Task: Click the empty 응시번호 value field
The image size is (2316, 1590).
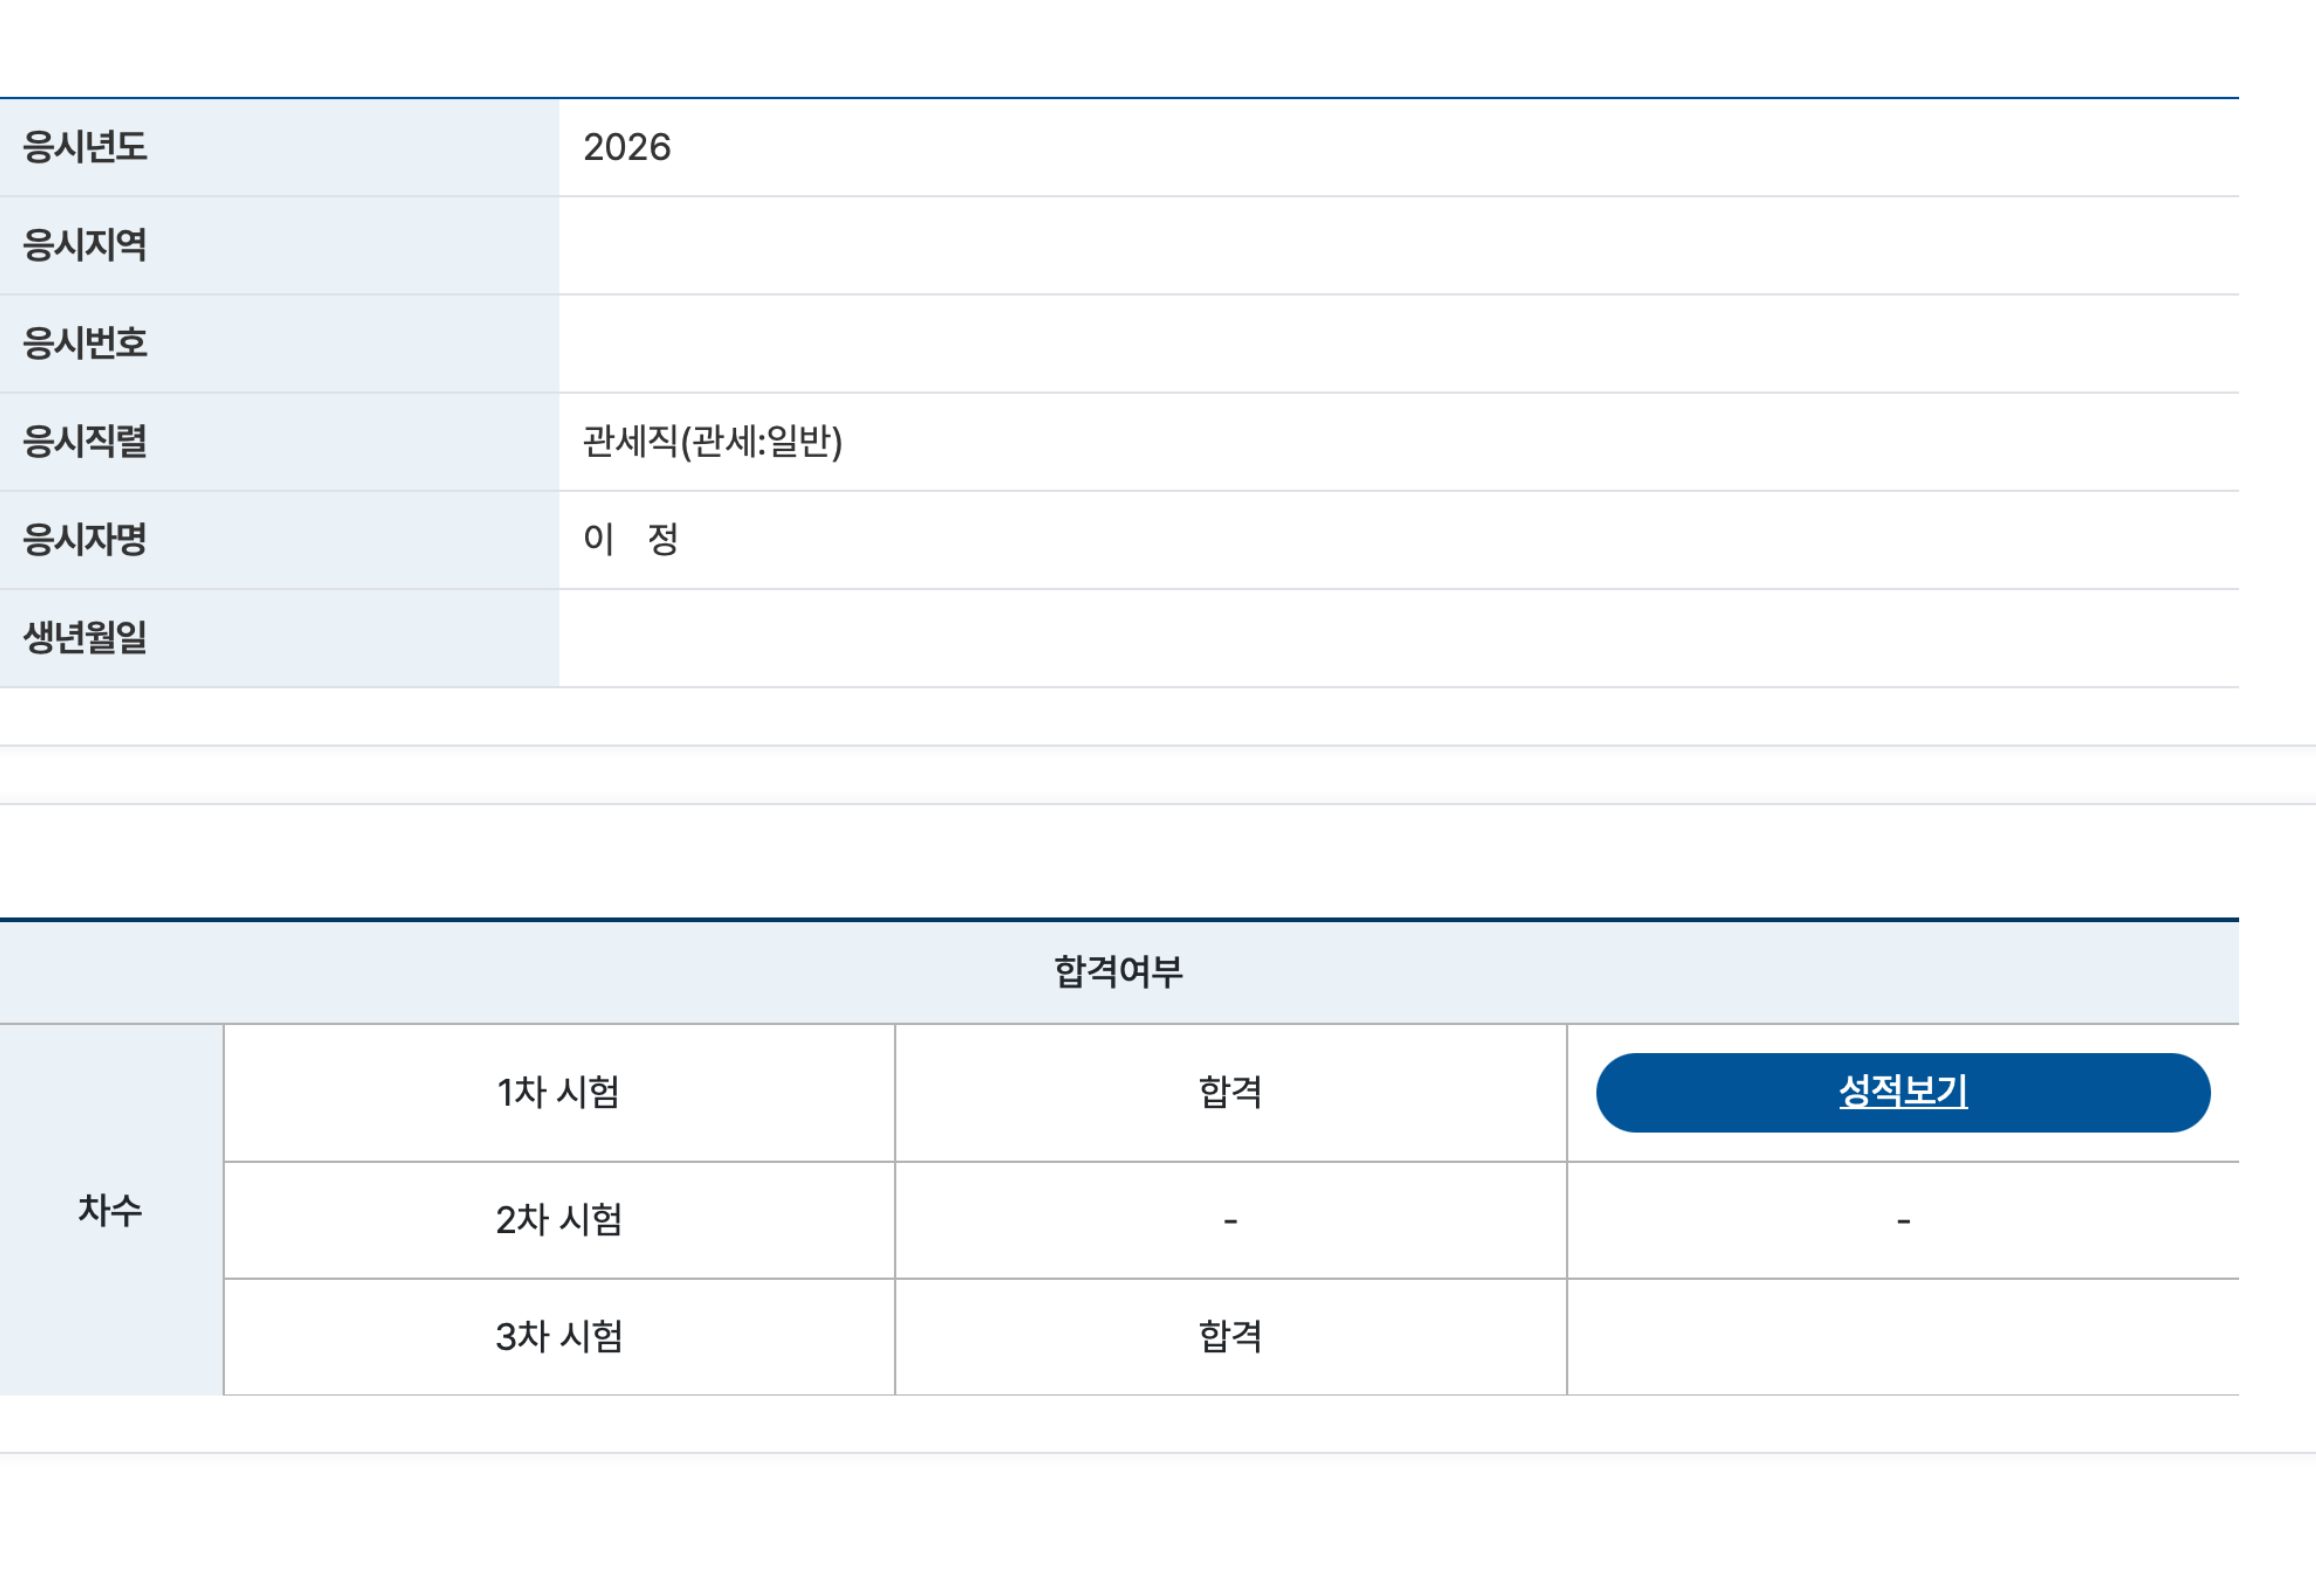Action: coord(1398,343)
